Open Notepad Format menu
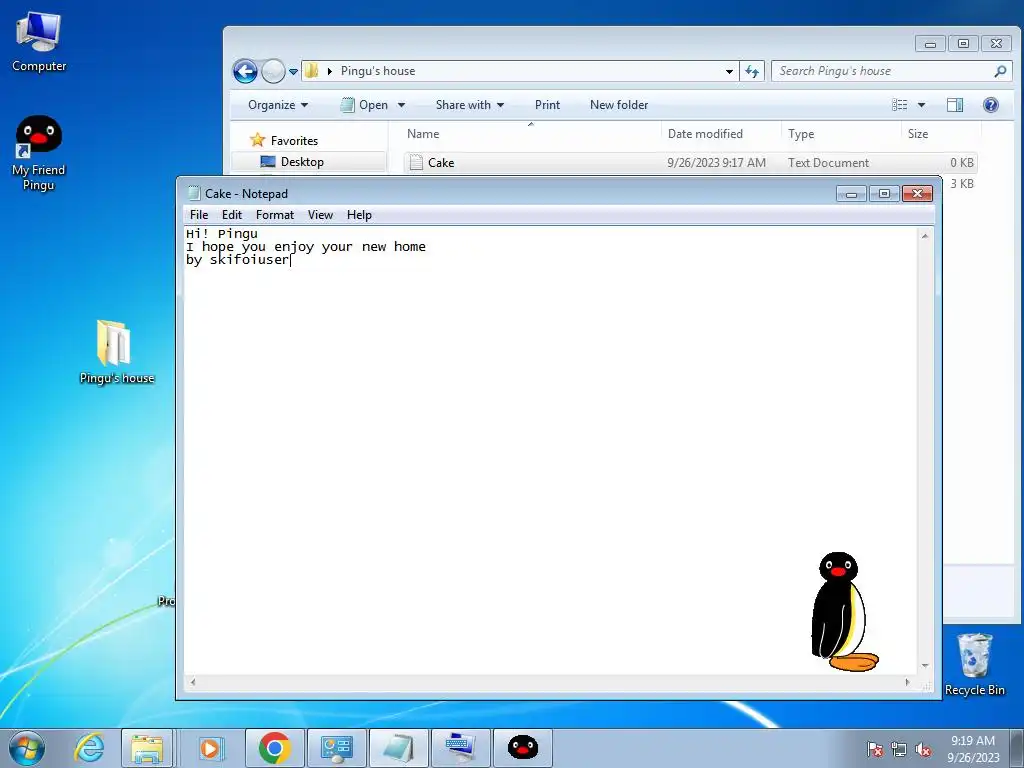Screen dimensions: 1024x768 pyautogui.click(x=274, y=215)
